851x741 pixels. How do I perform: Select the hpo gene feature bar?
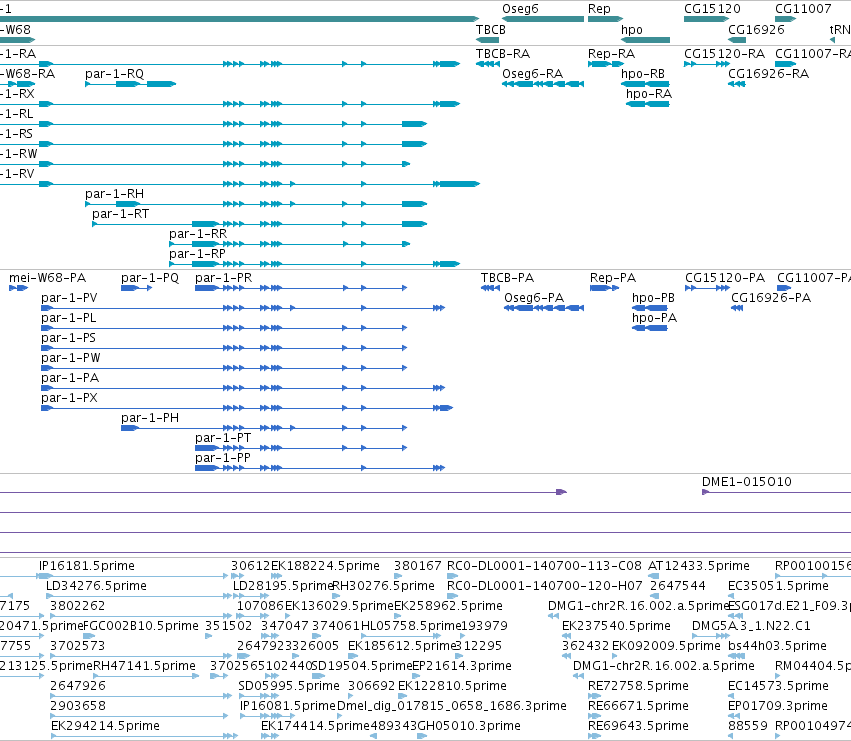(645, 40)
